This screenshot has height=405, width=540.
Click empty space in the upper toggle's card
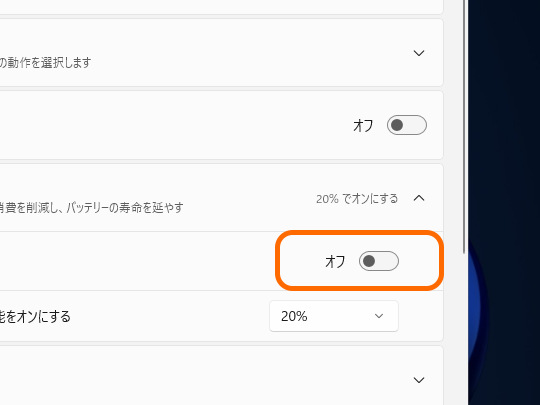click(x=172, y=125)
